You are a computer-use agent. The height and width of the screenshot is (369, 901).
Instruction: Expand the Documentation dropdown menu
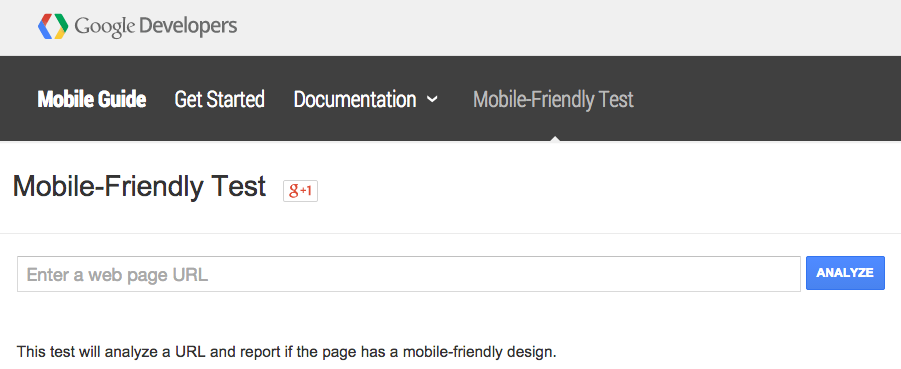click(365, 99)
